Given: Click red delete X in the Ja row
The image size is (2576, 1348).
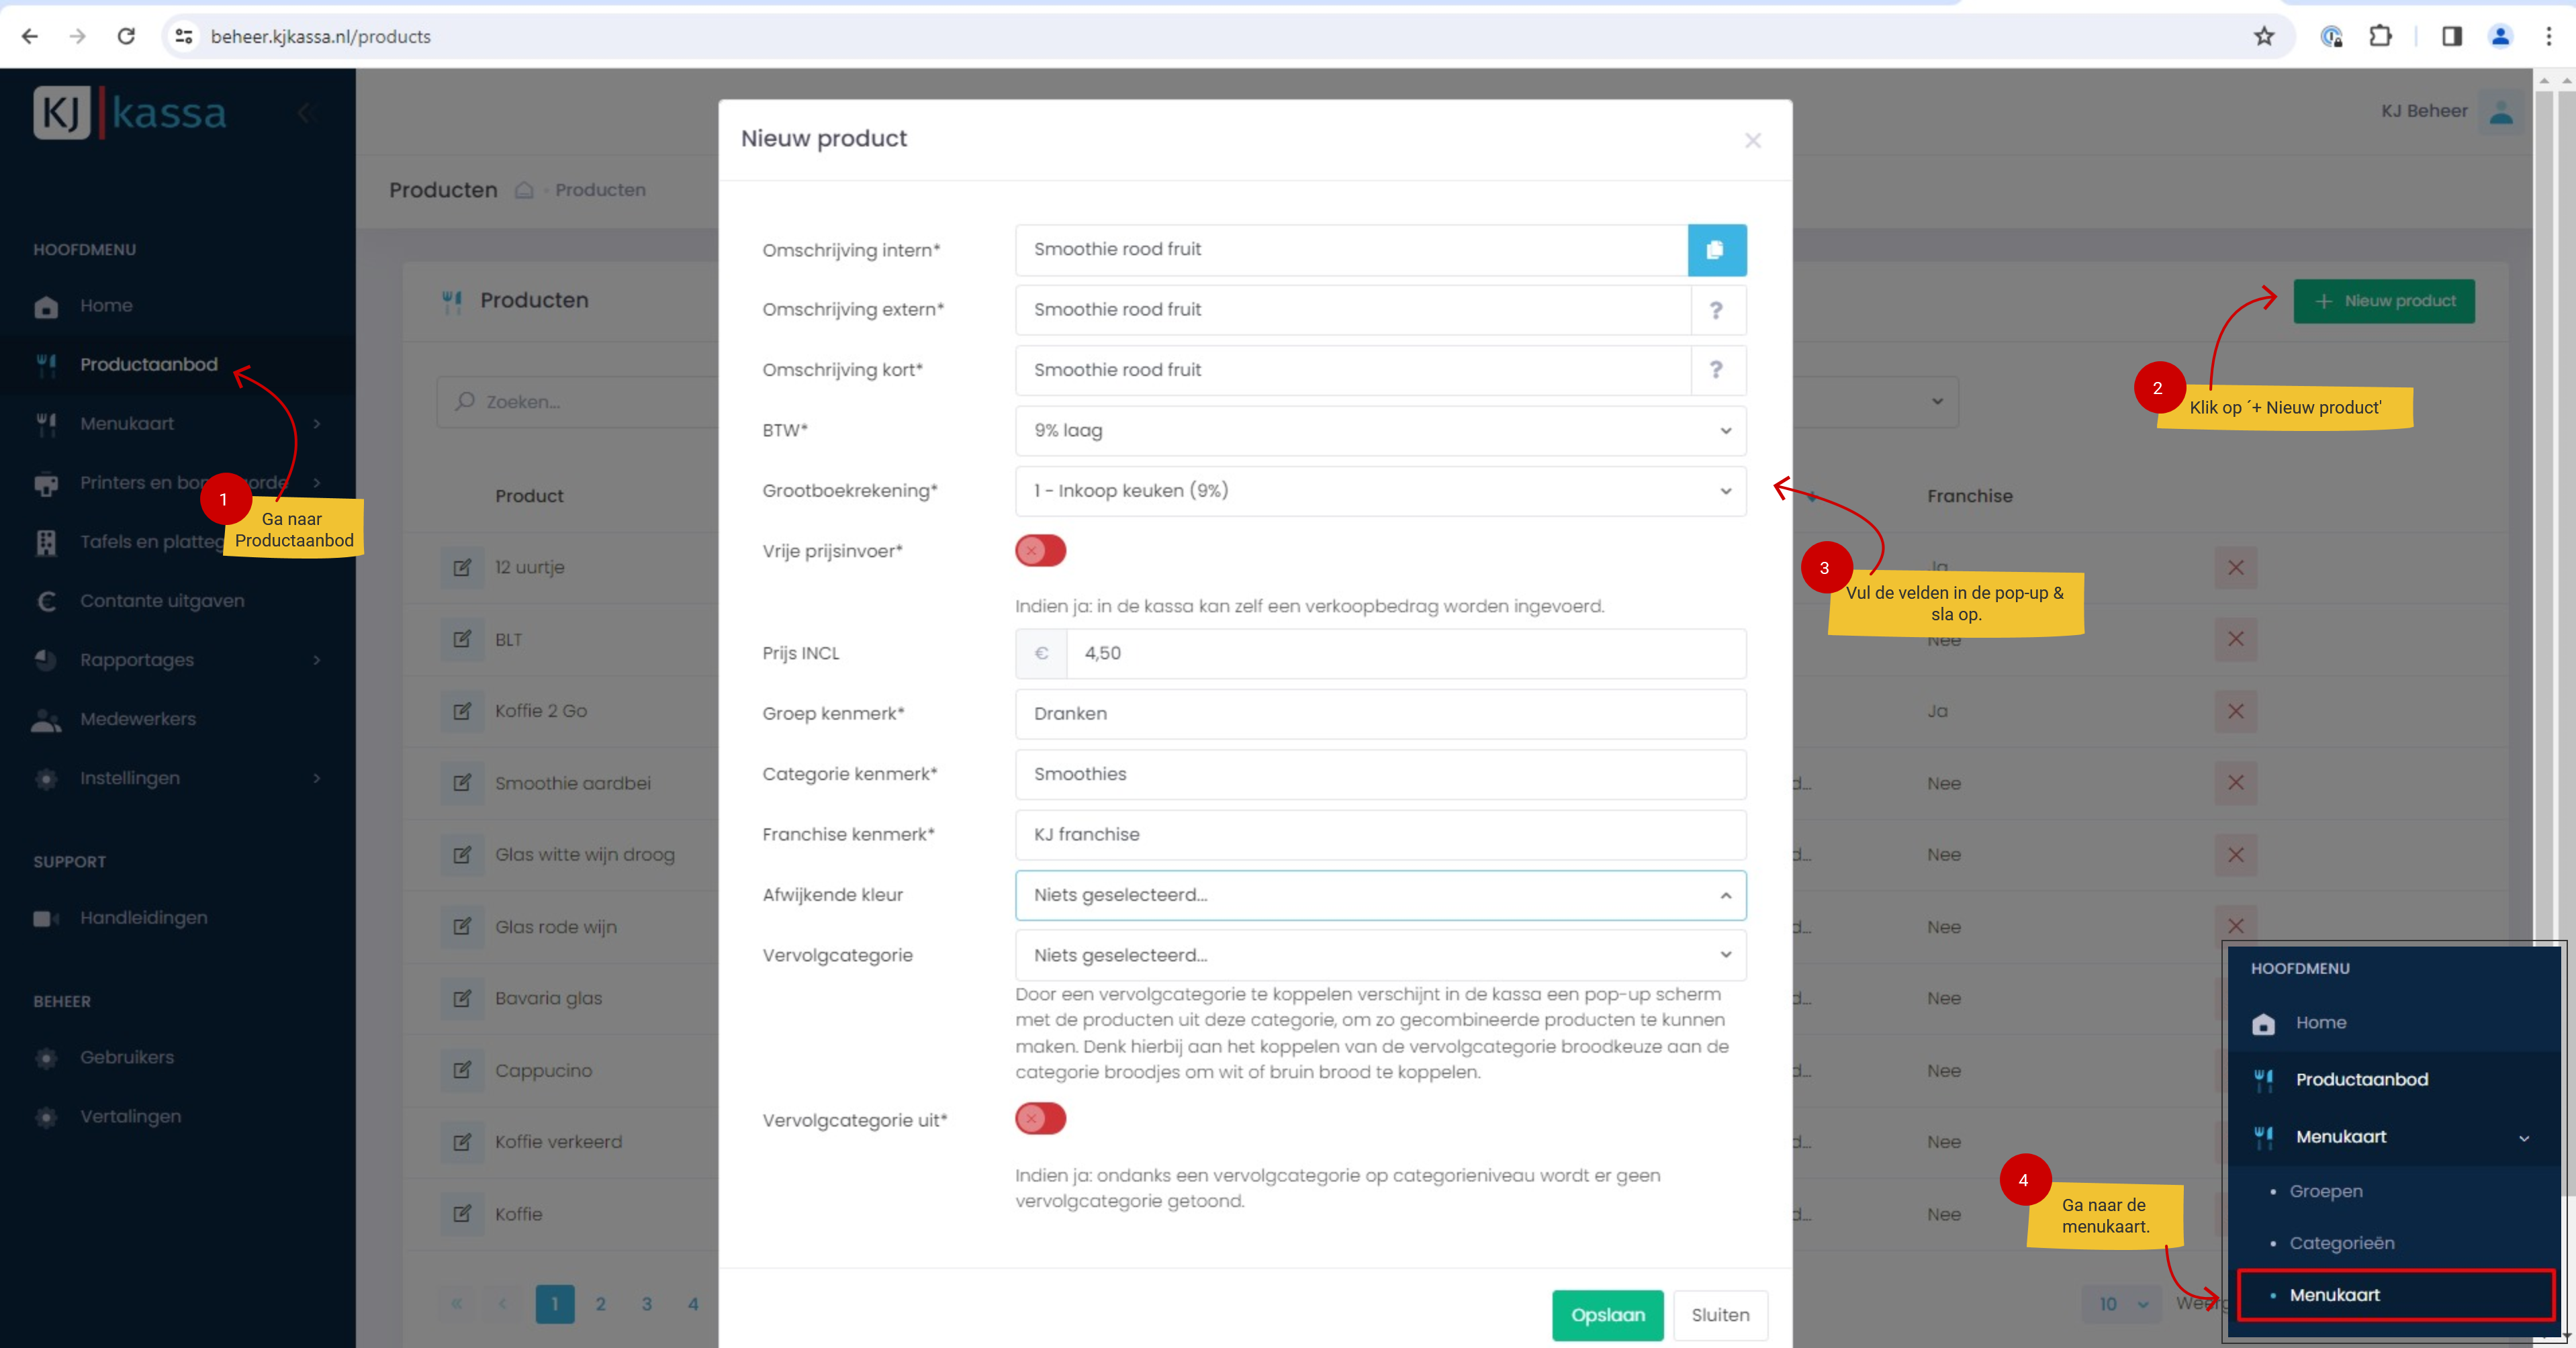Looking at the screenshot, I should (2235, 711).
